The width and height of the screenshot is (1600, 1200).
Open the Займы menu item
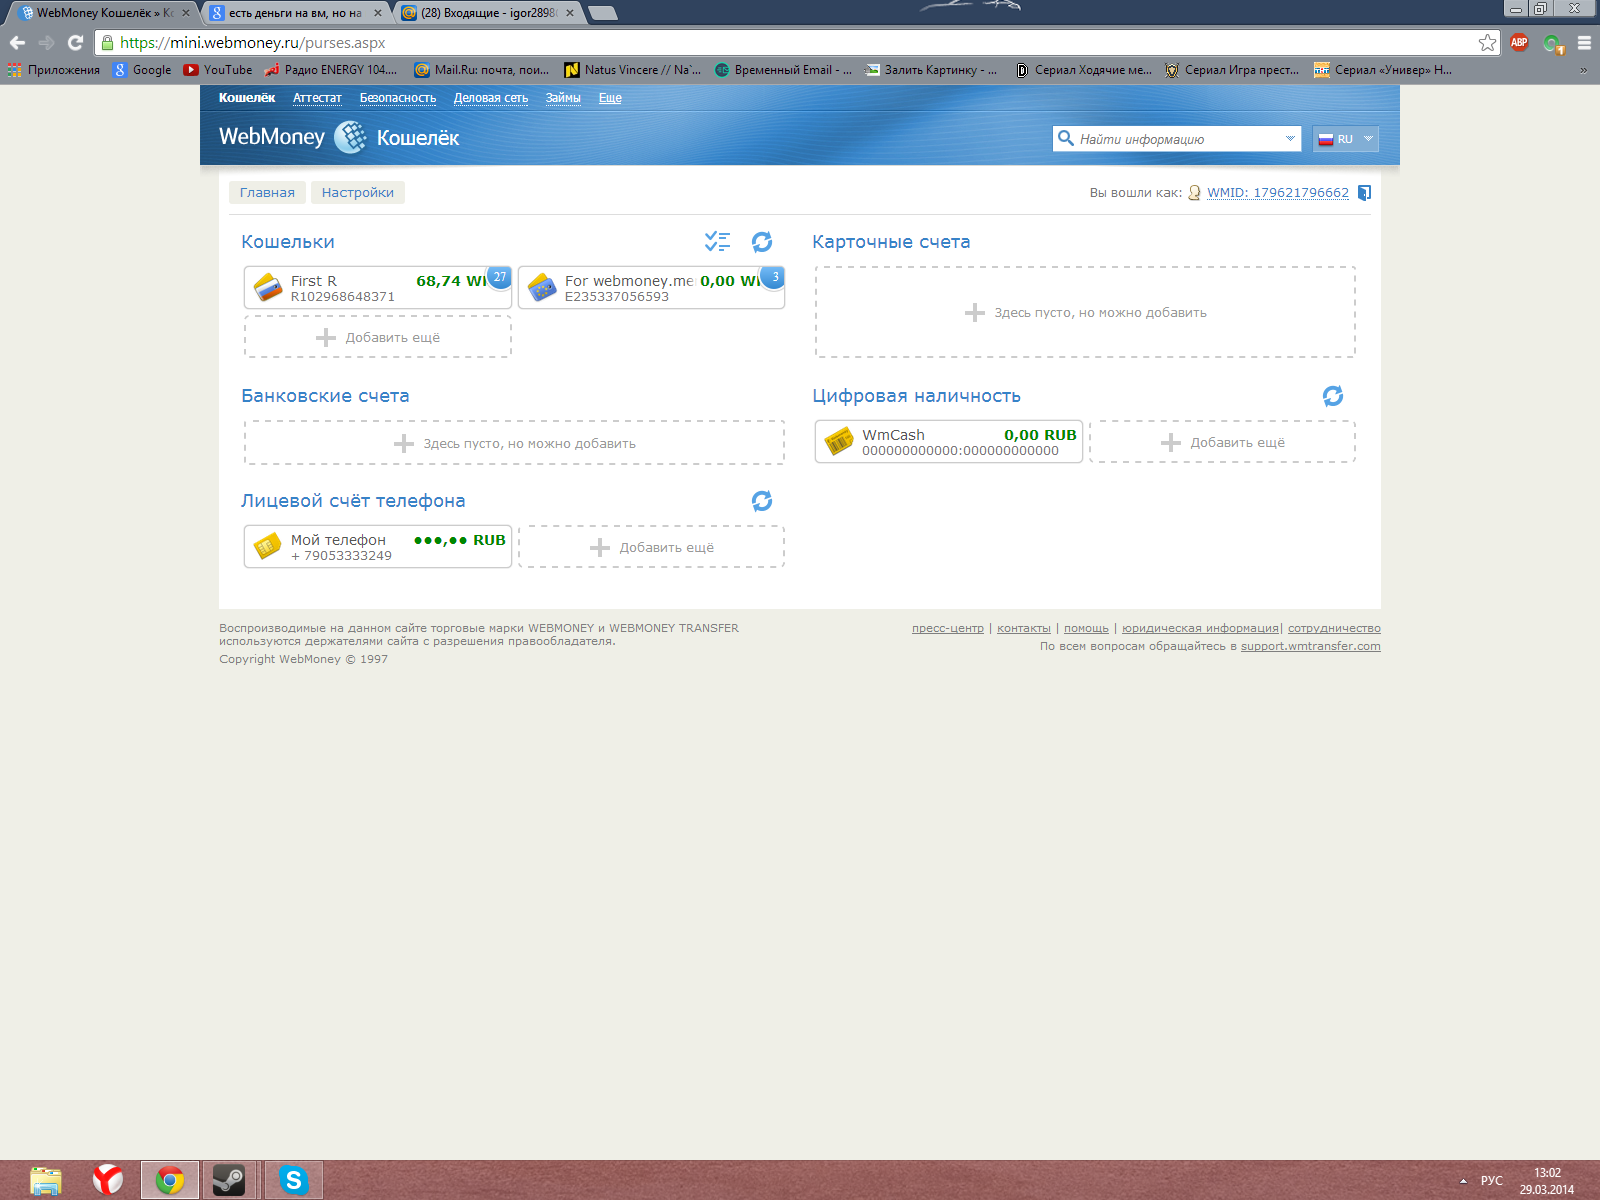pyautogui.click(x=563, y=98)
